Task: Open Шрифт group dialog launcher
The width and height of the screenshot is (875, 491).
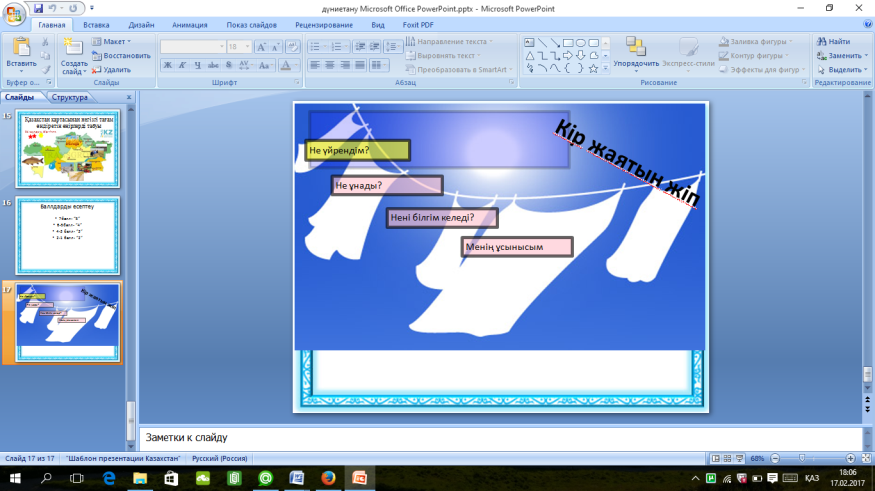Action: pyautogui.click(x=297, y=83)
